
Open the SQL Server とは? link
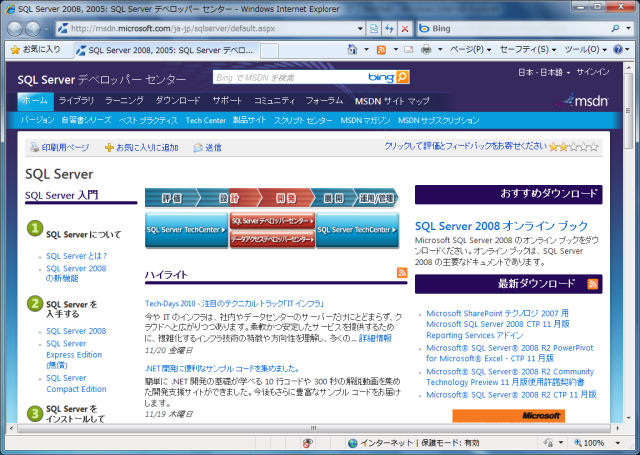click(76, 256)
